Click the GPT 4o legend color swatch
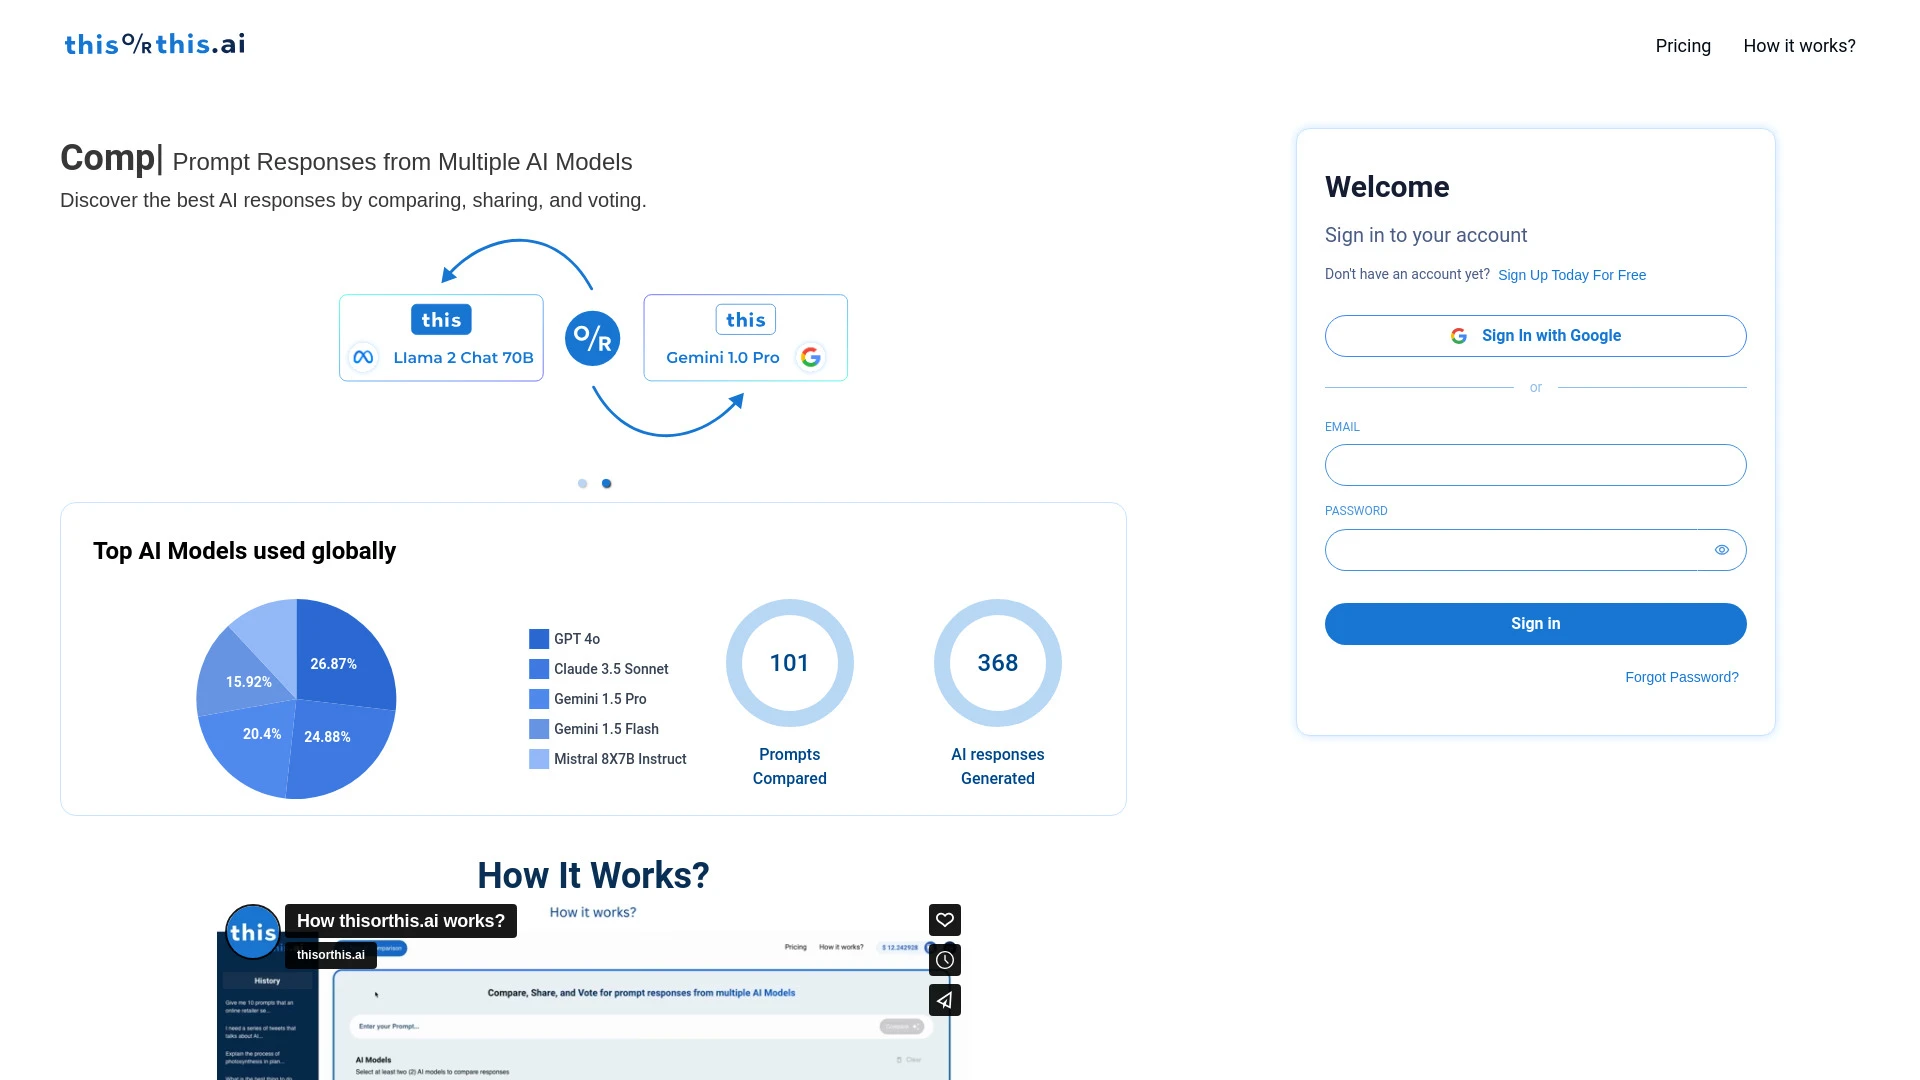The width and height of the screenshot is (1920, 1080). click(537, 638)
